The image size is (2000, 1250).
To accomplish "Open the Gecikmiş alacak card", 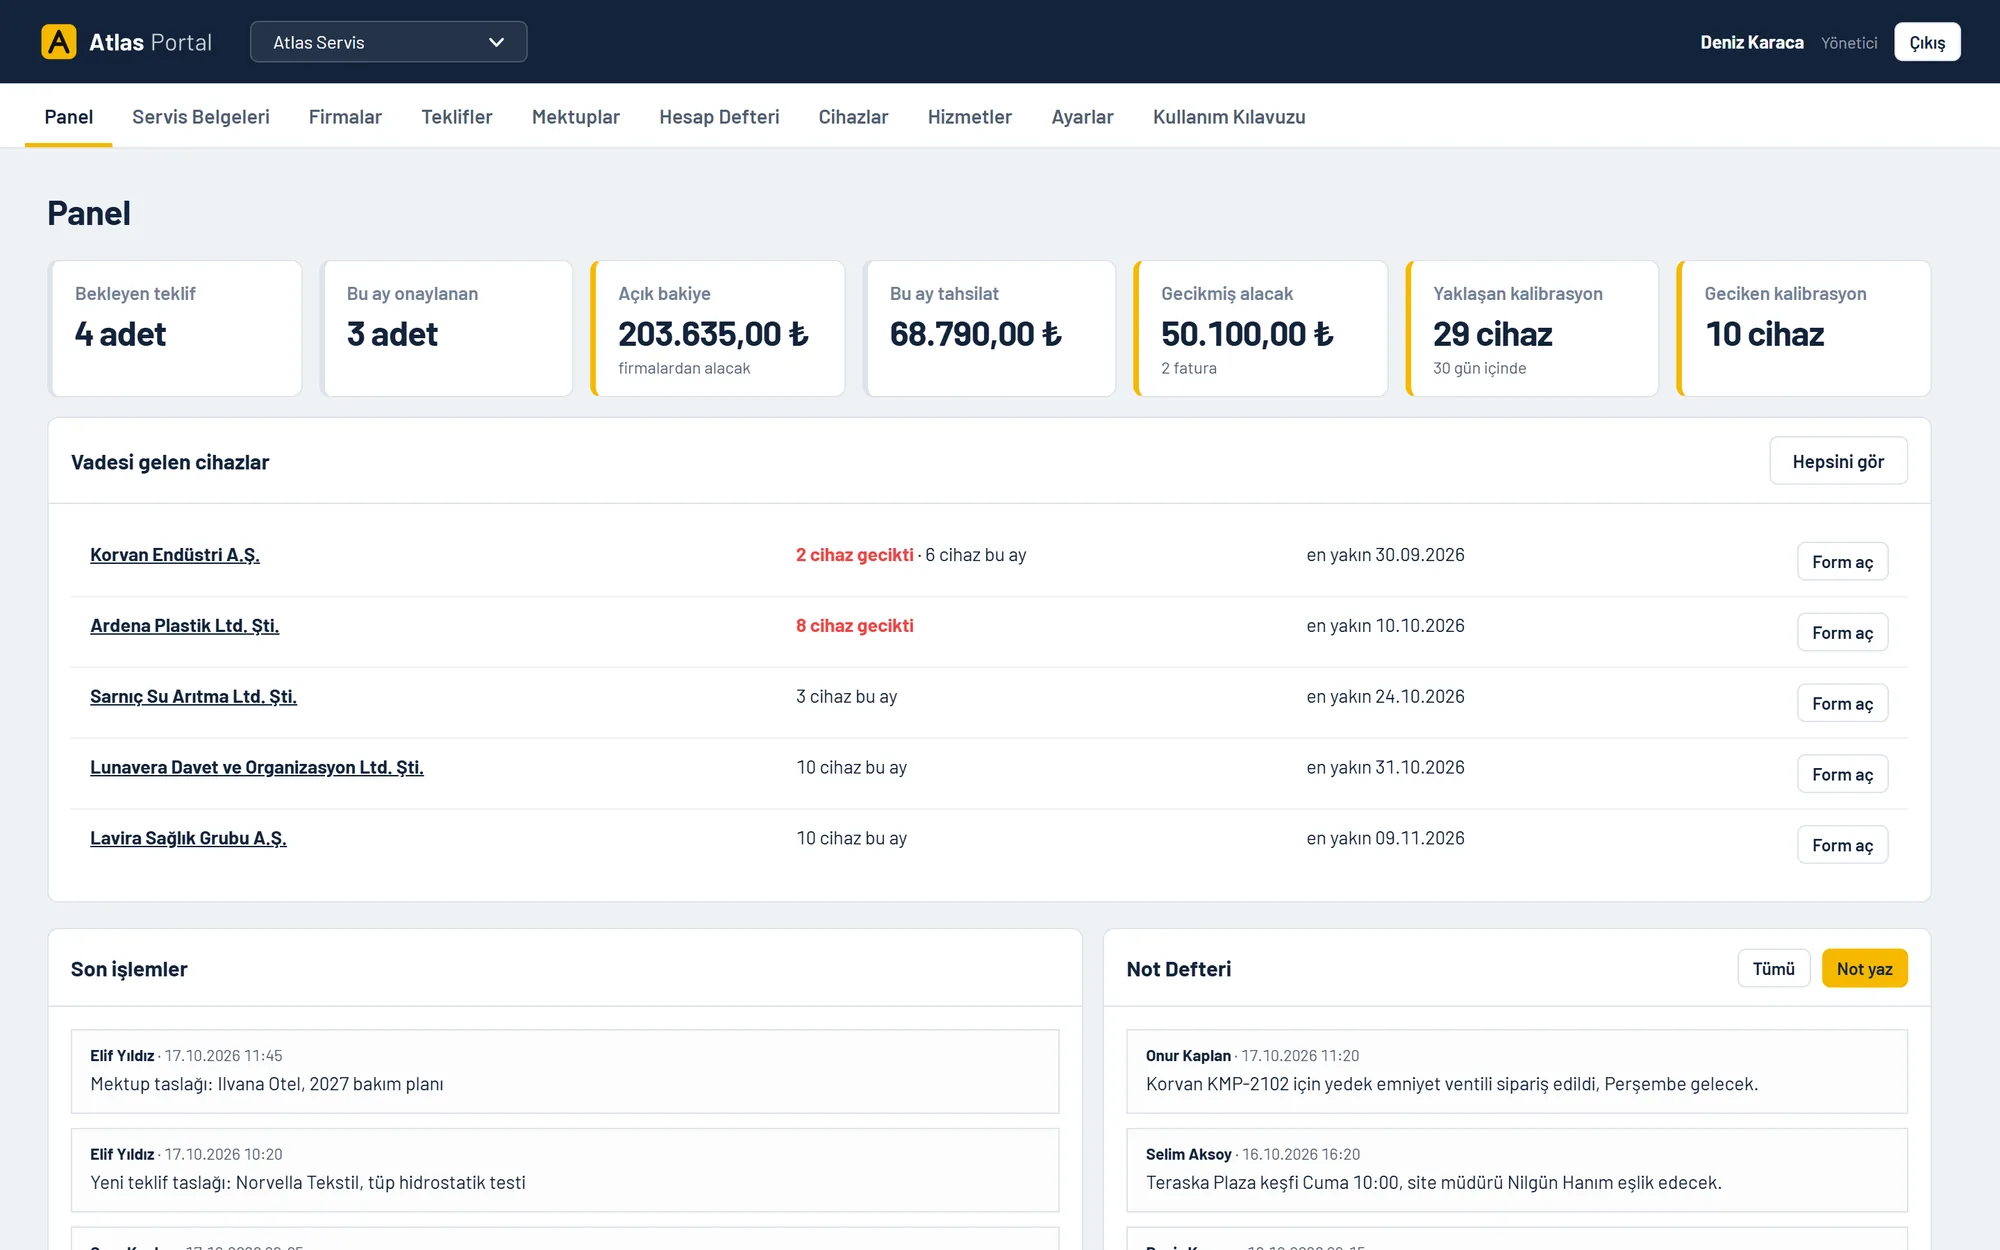I will [x=1261, y=328].
